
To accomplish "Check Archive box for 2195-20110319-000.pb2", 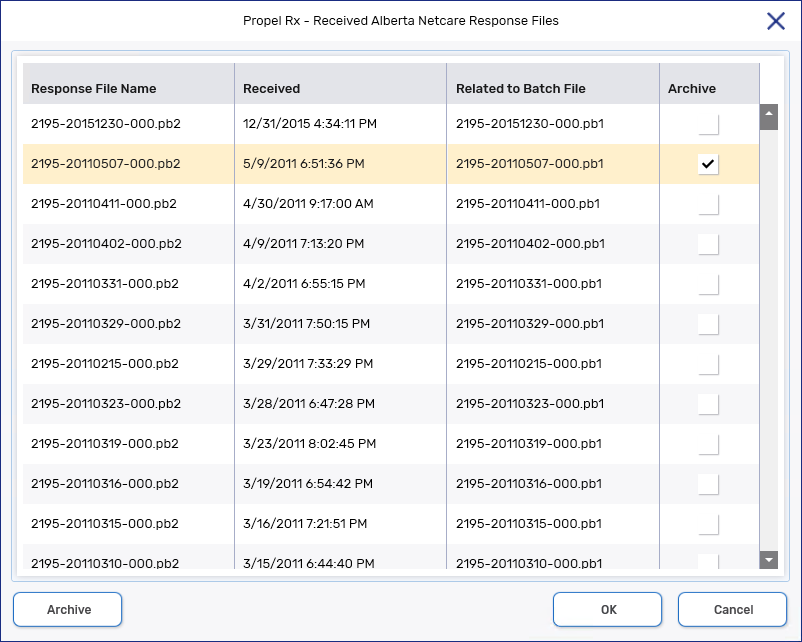I will pos(708,444).
